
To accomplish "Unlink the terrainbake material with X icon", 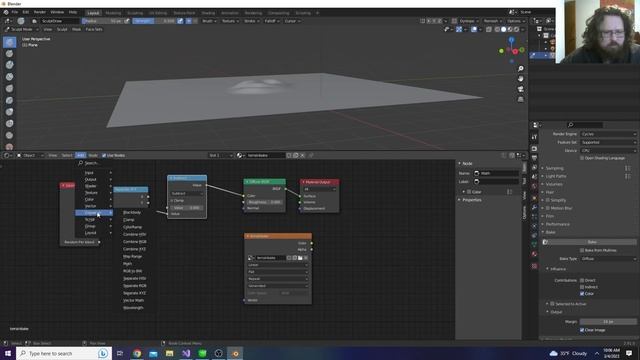I will click(302, 155).
